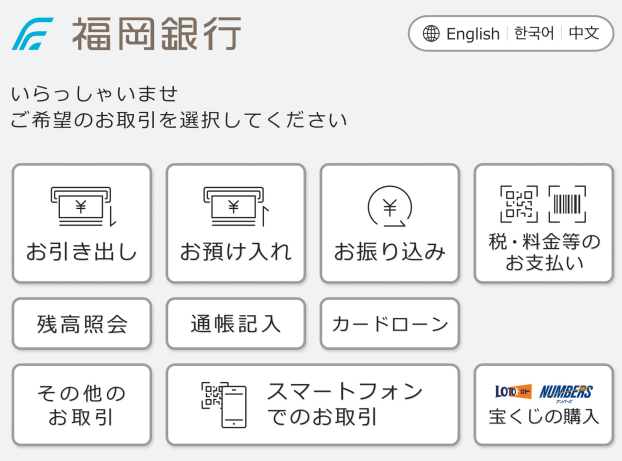Click the yen transfer circle icon
This screenshot has width=622, height=461.
(390, 206)
